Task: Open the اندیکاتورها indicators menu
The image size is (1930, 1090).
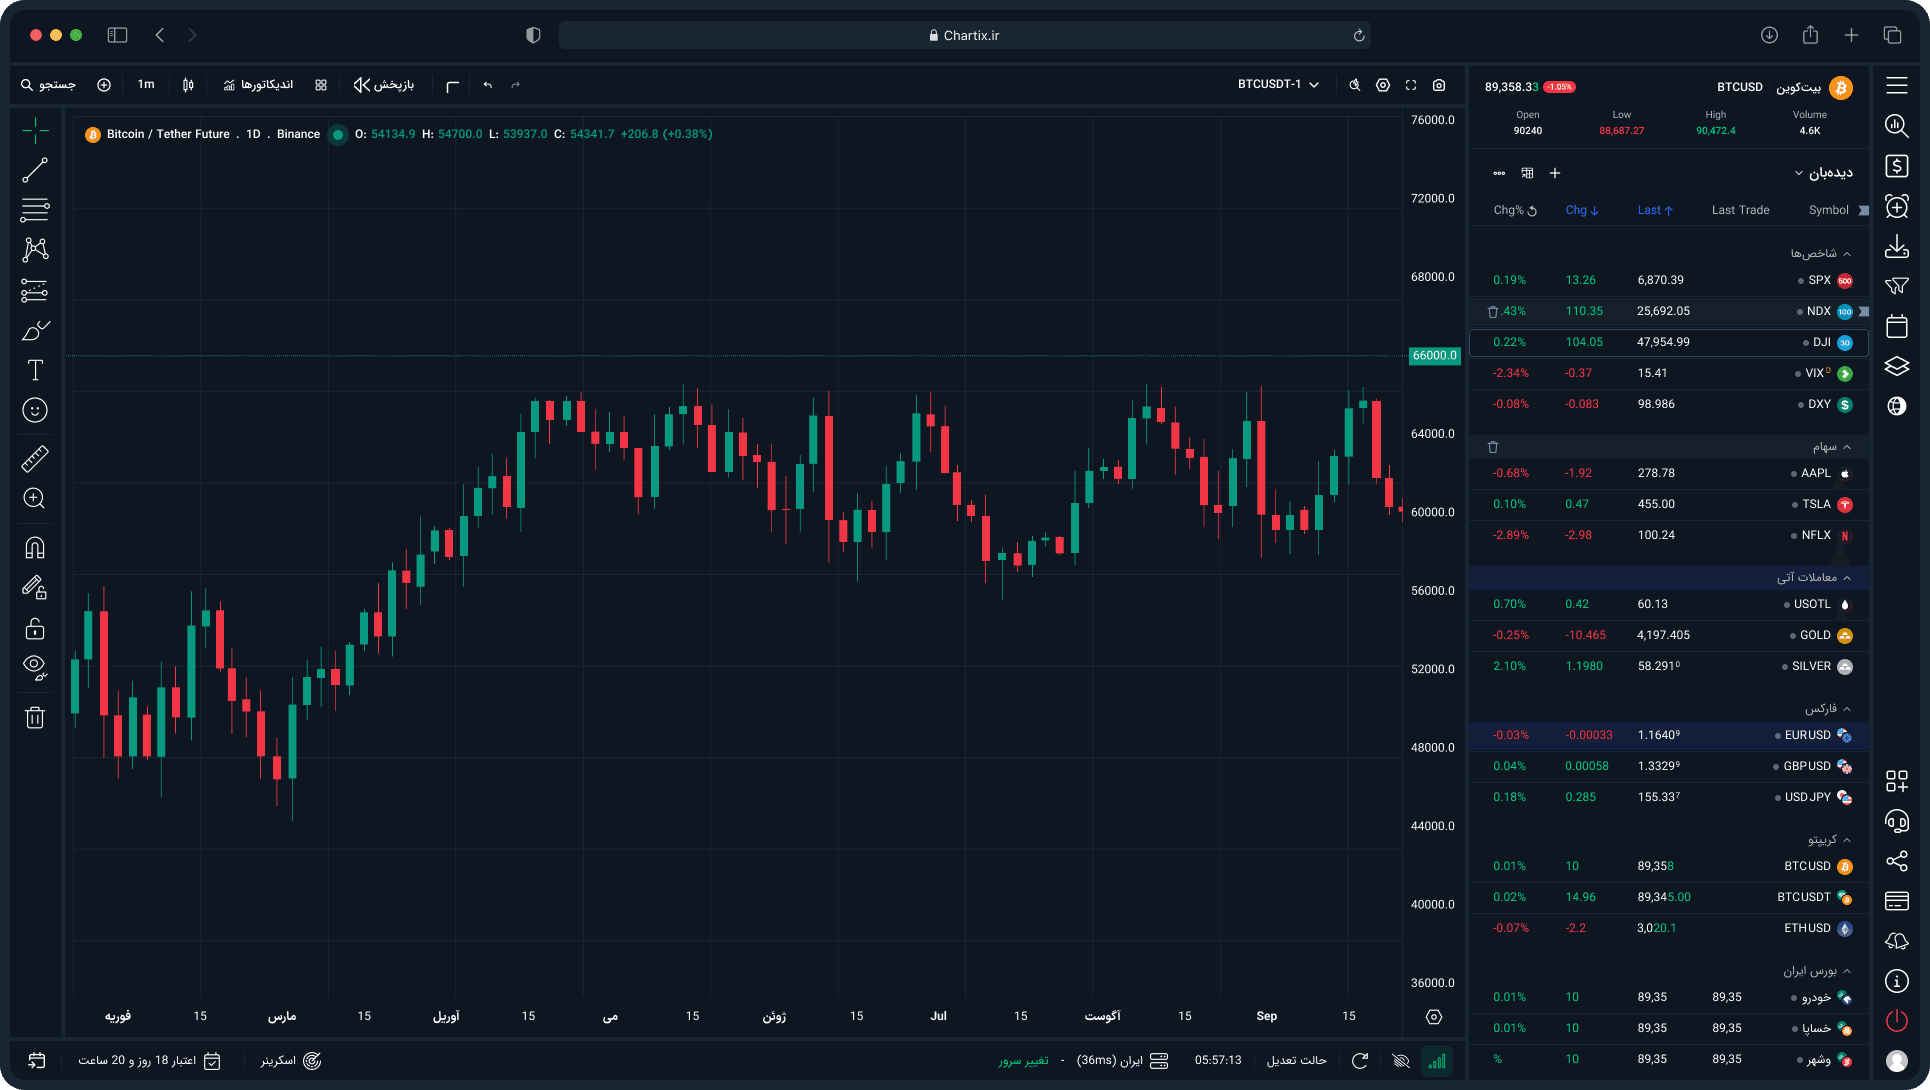Action: pos(258,85)
